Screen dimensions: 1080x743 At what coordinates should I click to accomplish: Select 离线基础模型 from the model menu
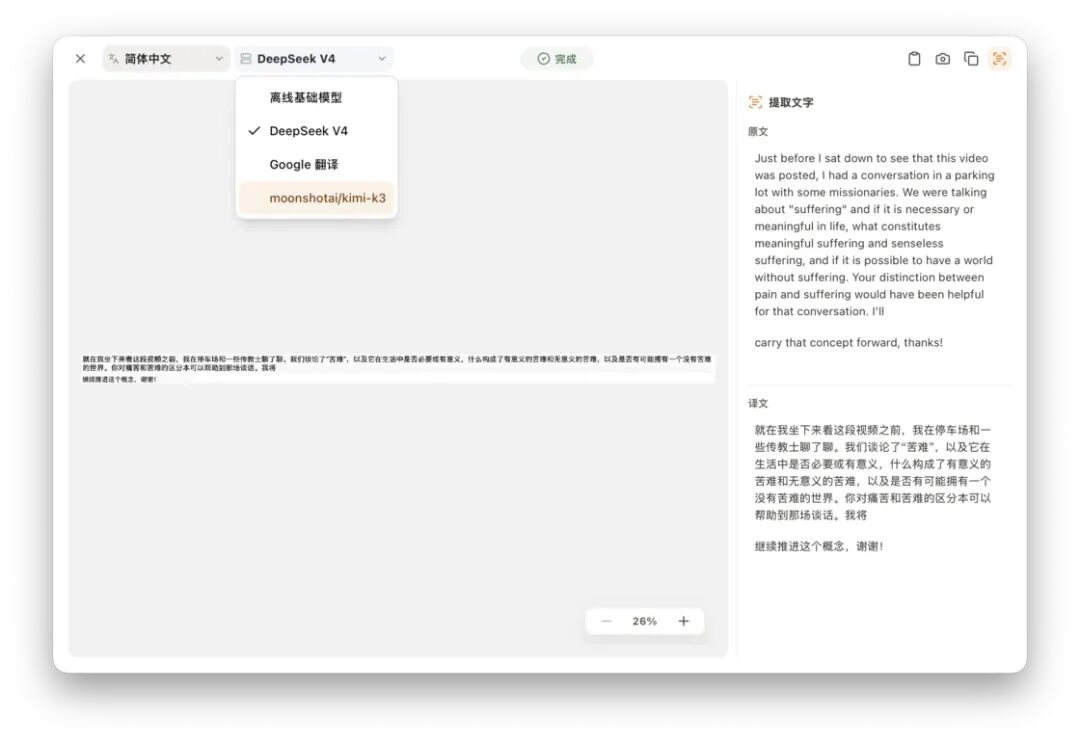pyautogui.click(x=316, y=98)
